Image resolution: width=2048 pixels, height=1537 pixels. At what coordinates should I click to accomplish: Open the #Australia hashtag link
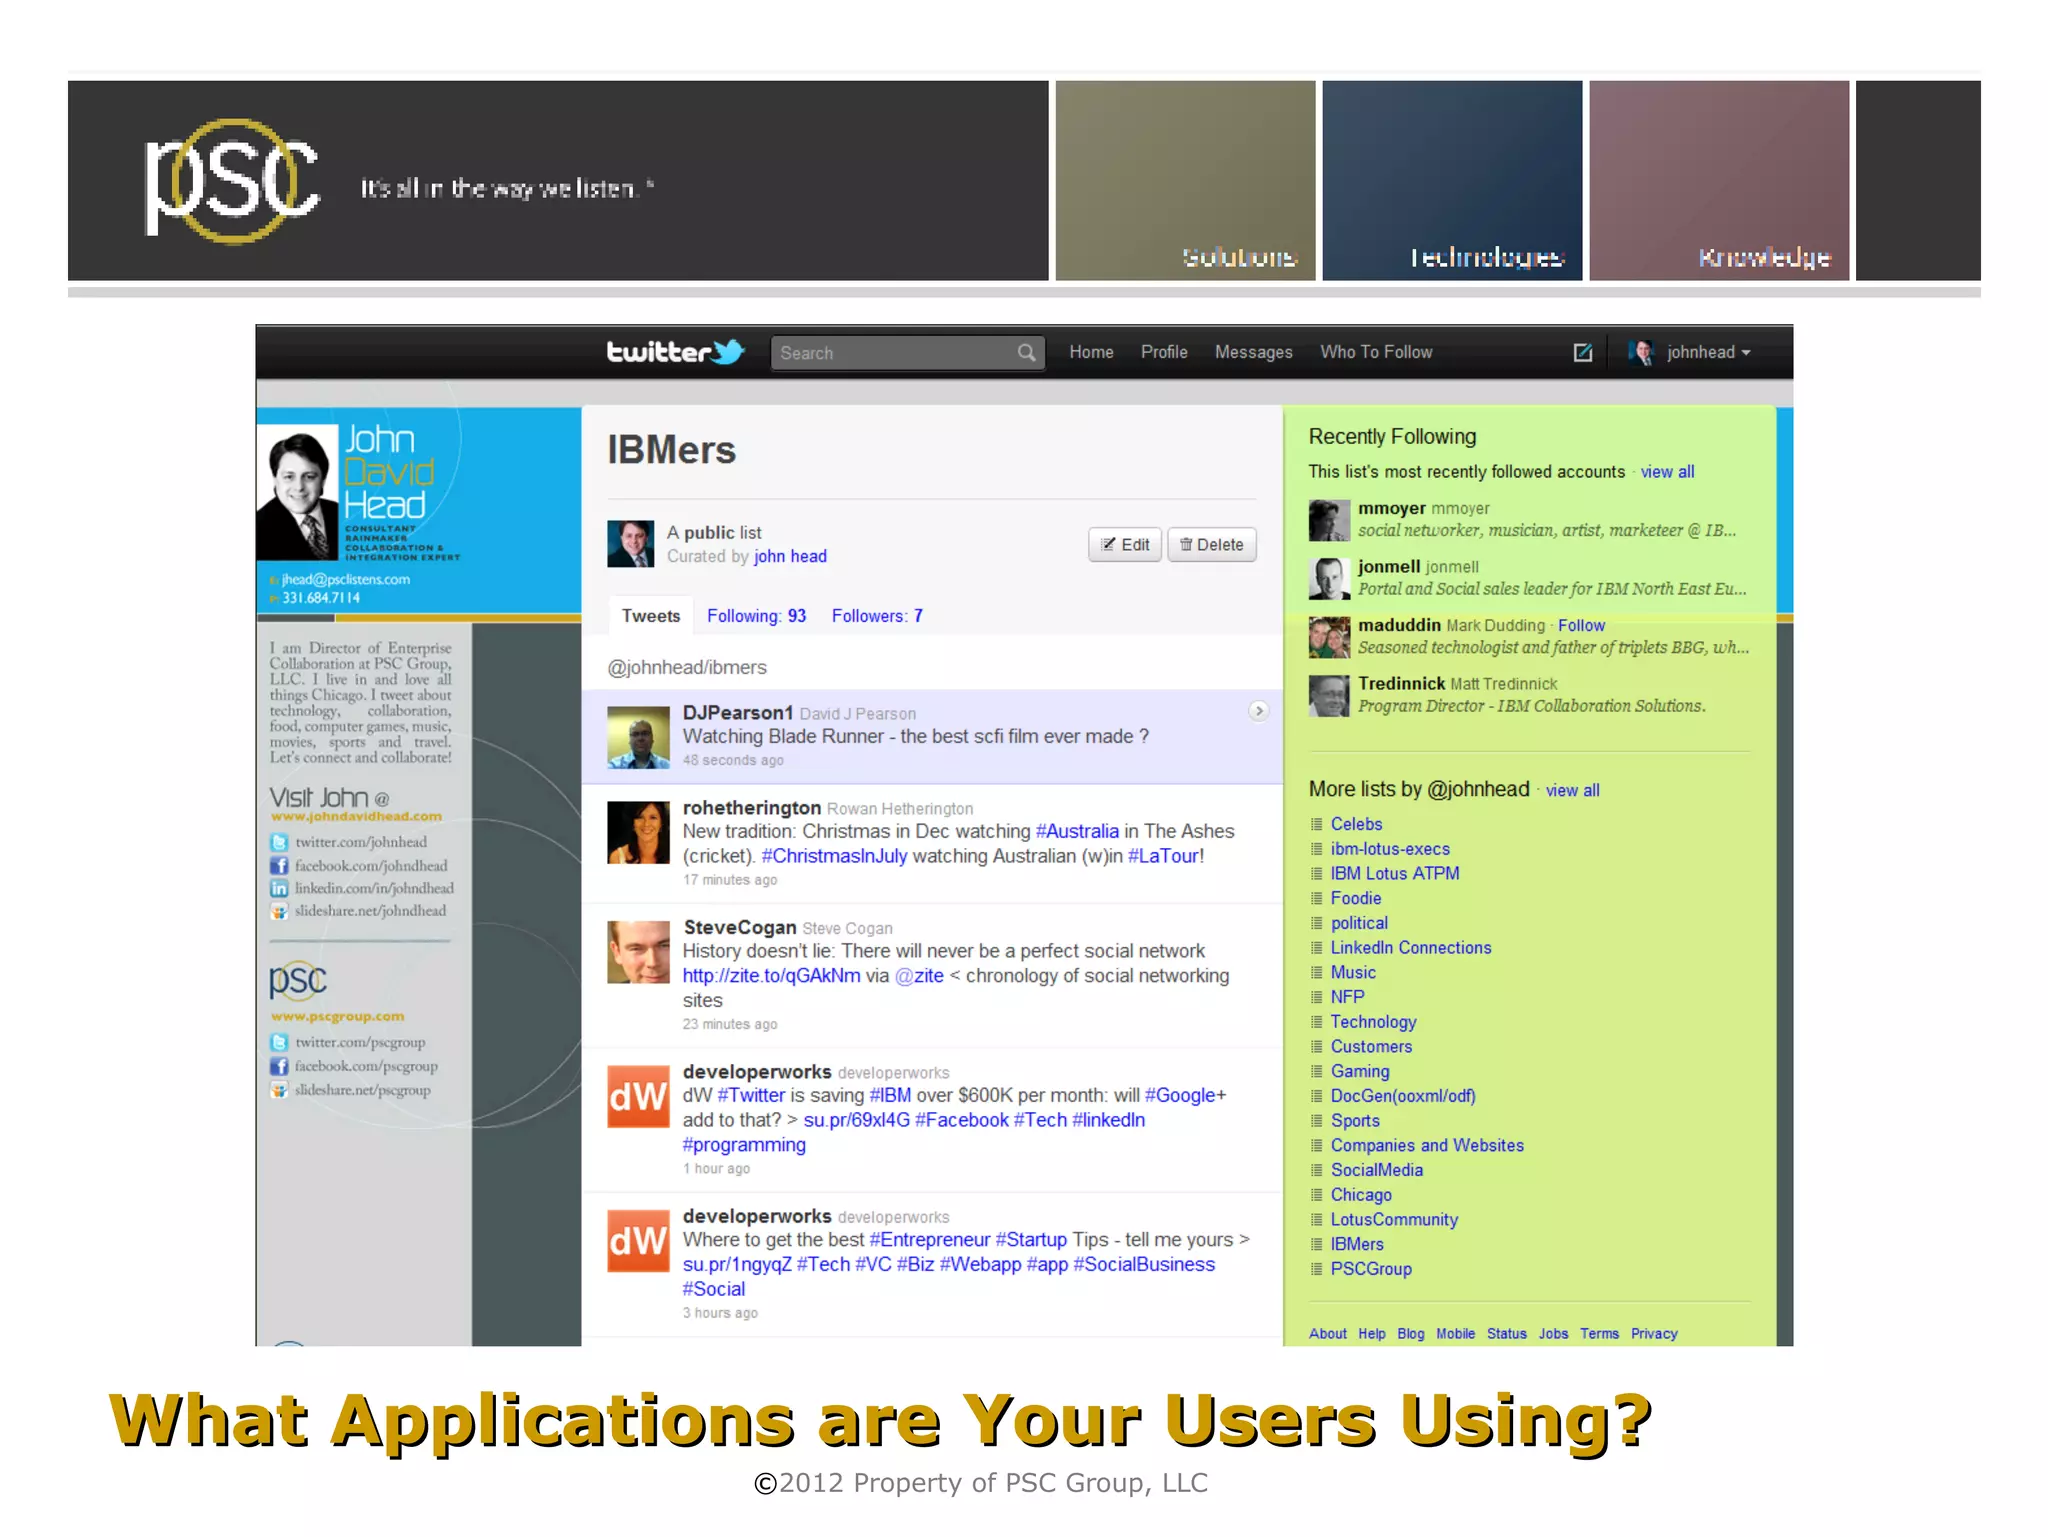click(1077, 831)
